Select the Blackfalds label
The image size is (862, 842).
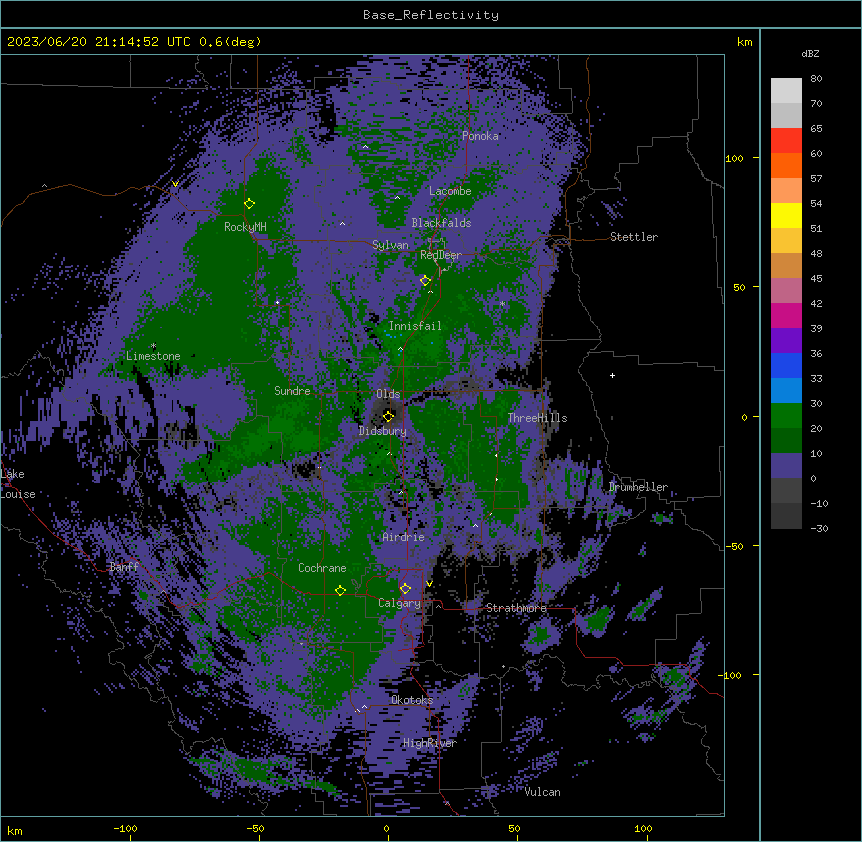click(x=441, y=223)
